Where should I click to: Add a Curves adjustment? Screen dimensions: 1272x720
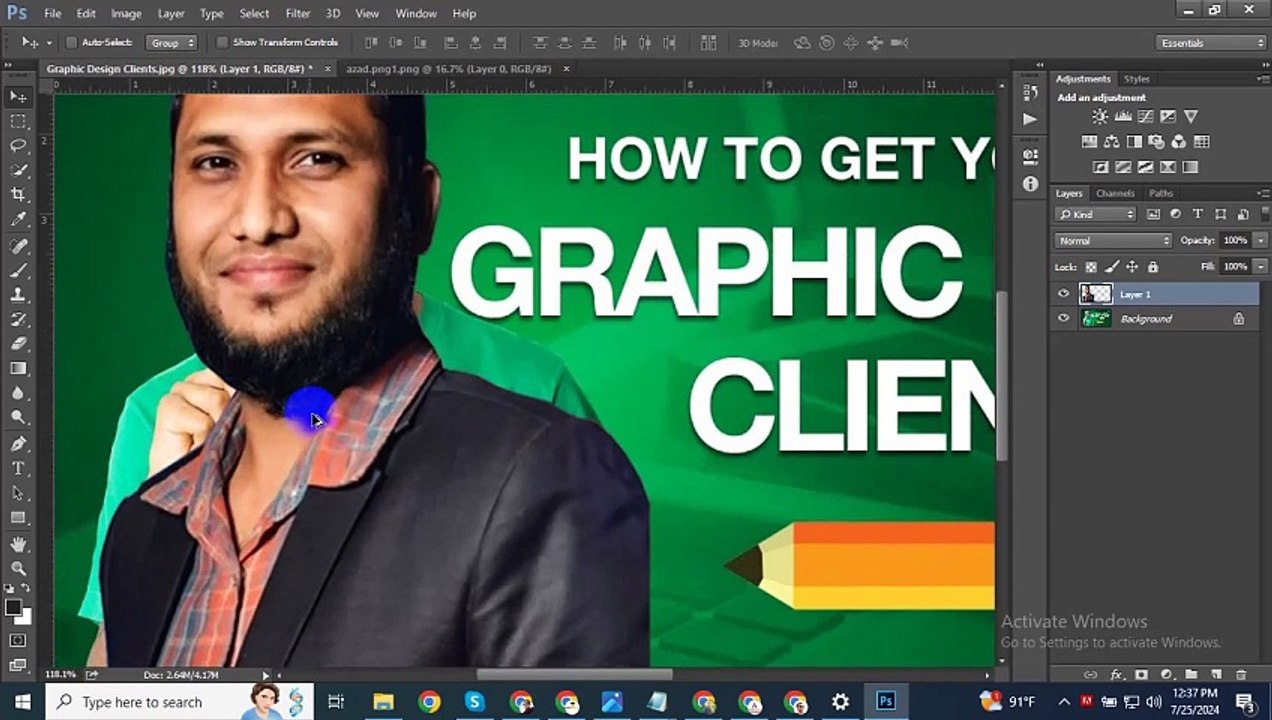[1145, 117]
